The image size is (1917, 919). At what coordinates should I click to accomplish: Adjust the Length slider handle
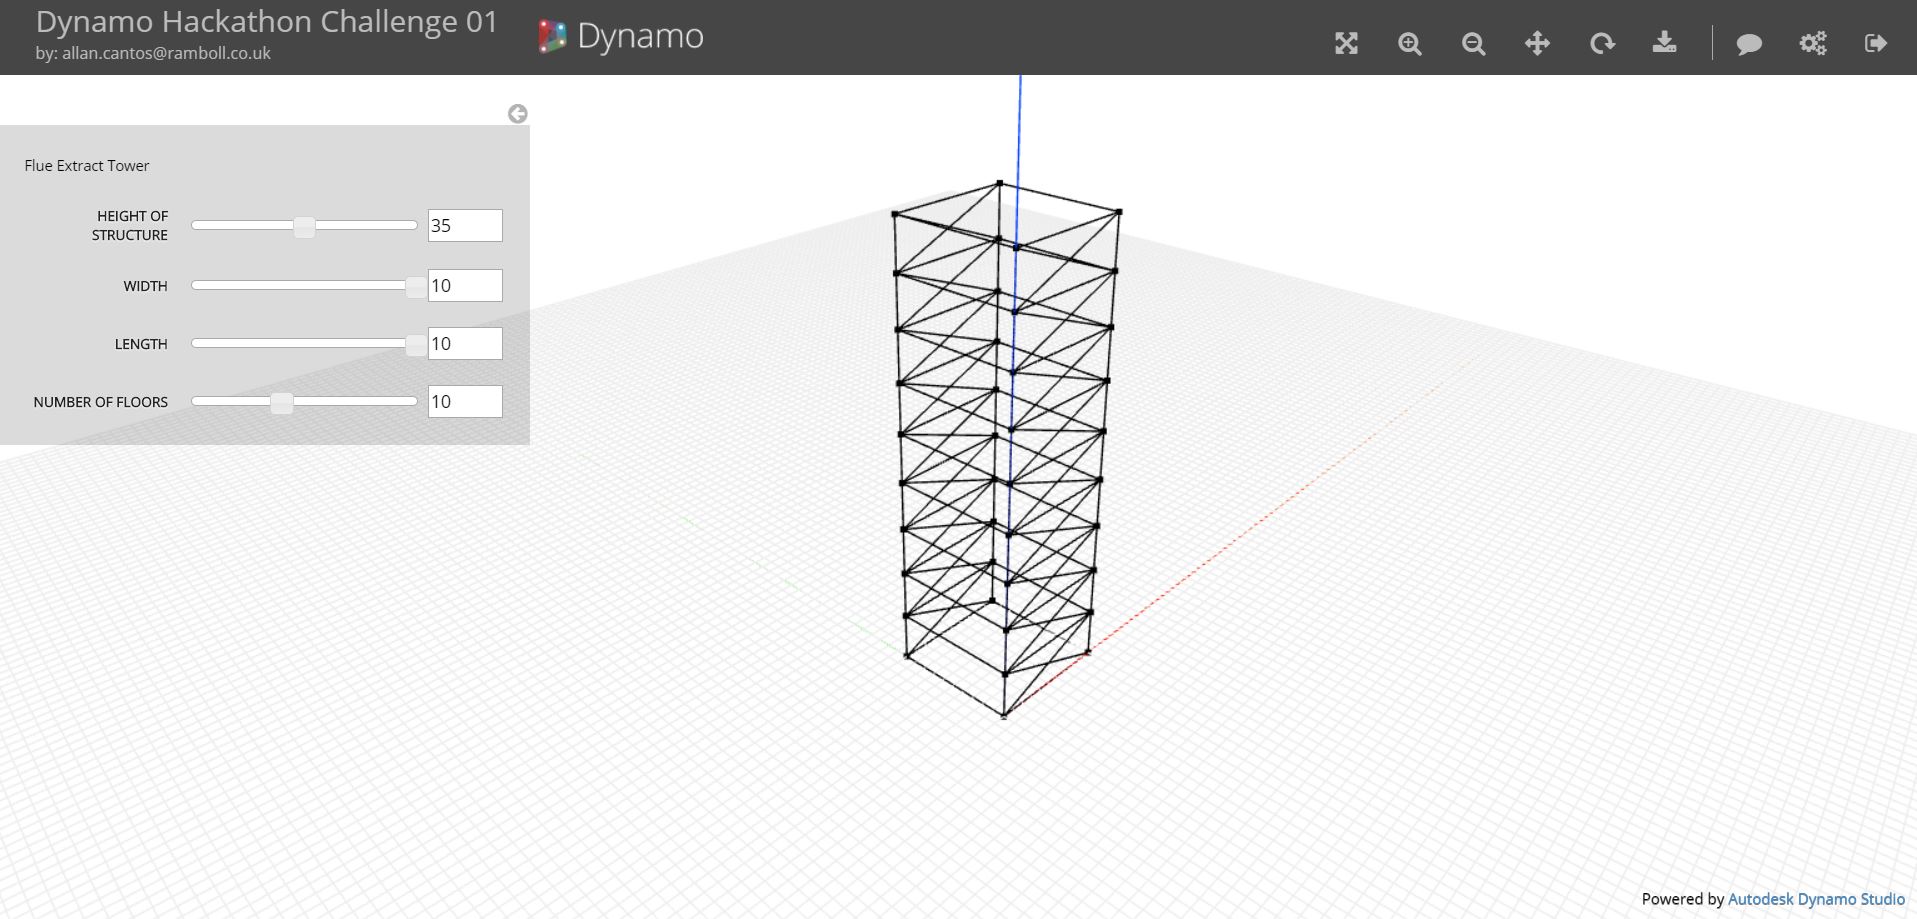415,344
